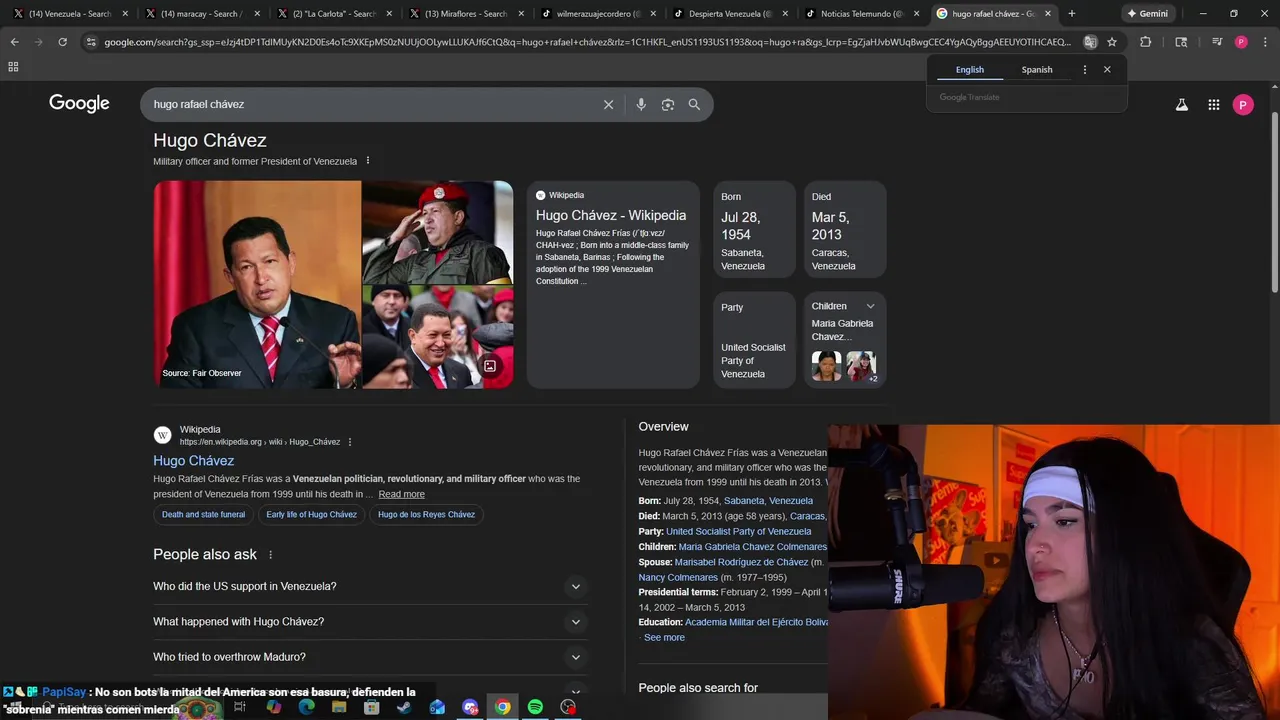Open the Hugo Chávez Wikipedia result title

pyautogui.click(x=193, y=461)
